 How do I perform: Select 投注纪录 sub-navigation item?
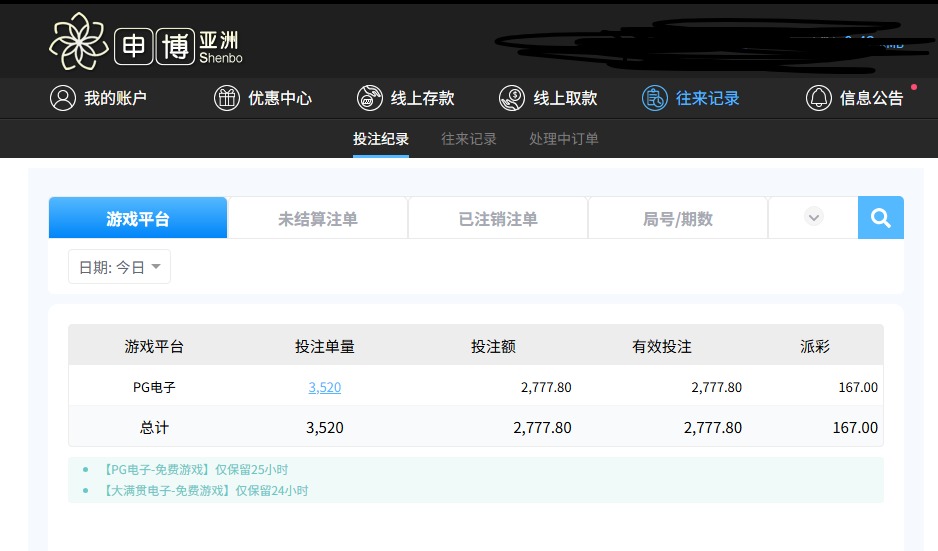[381, 139]
